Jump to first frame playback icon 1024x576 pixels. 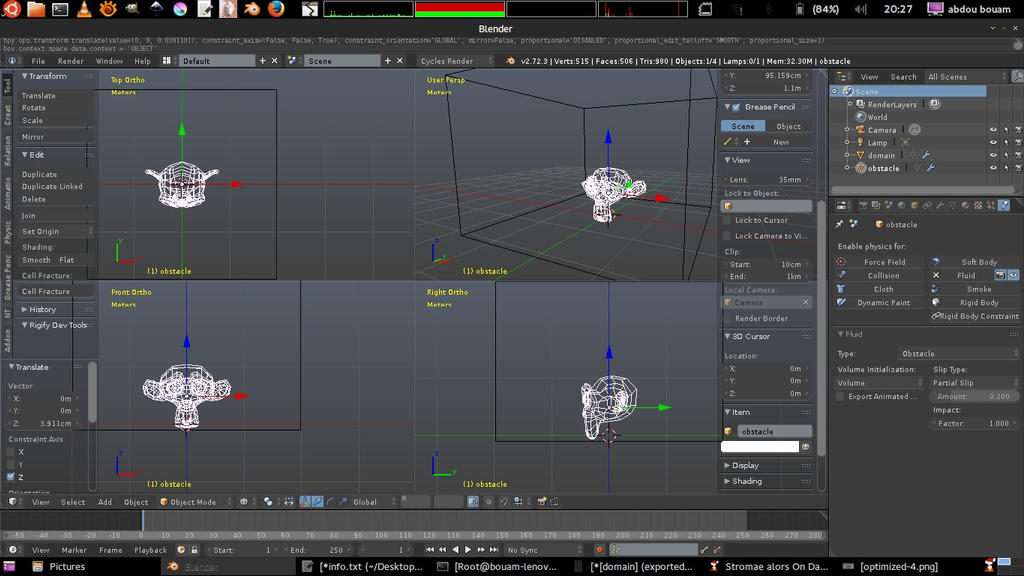click(x=430, y=550)
